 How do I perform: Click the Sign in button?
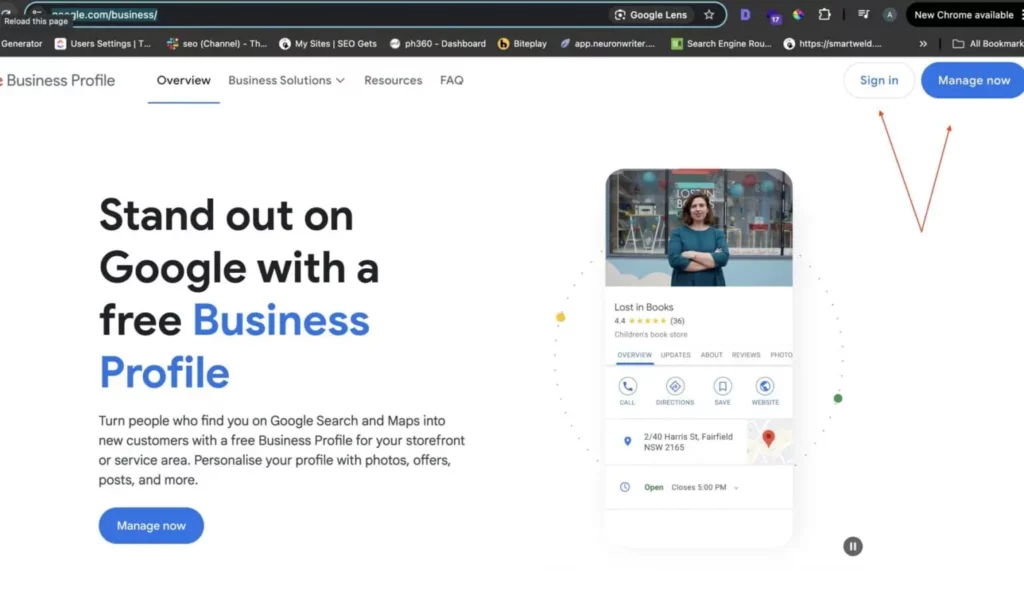(x=878, y=80)
